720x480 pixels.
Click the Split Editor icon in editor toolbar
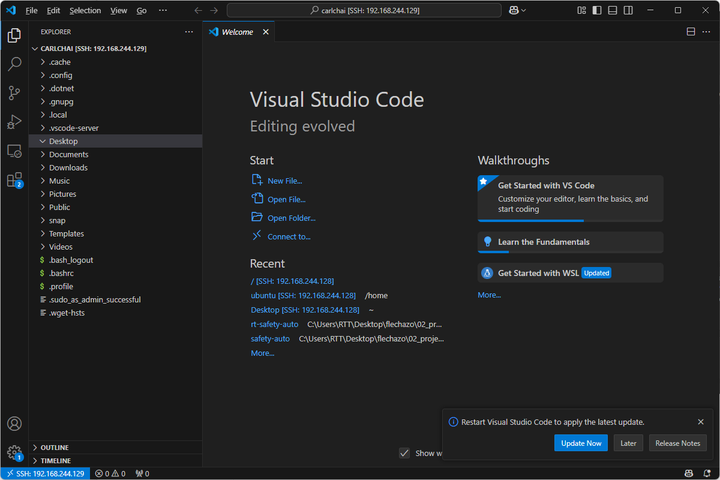[x=691, y=32]
